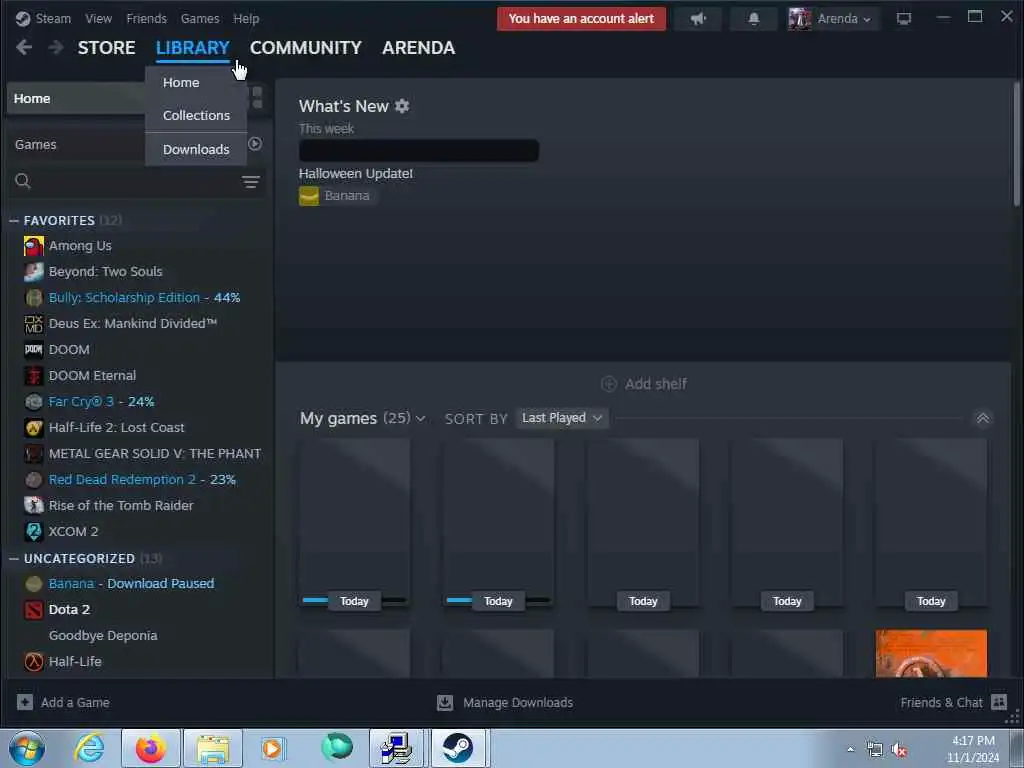The height and width of the screenshot is (768, 1024).
Task: Open What's New settings gear
Action: pos(402,106)
